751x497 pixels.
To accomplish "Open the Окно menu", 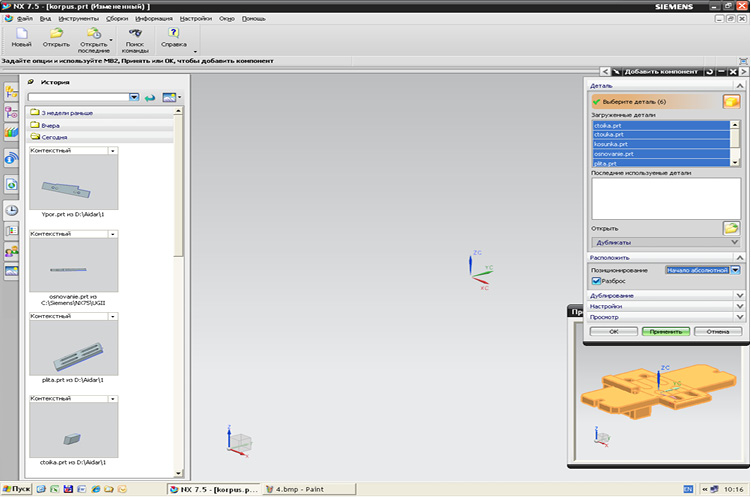I will [227, 19].
